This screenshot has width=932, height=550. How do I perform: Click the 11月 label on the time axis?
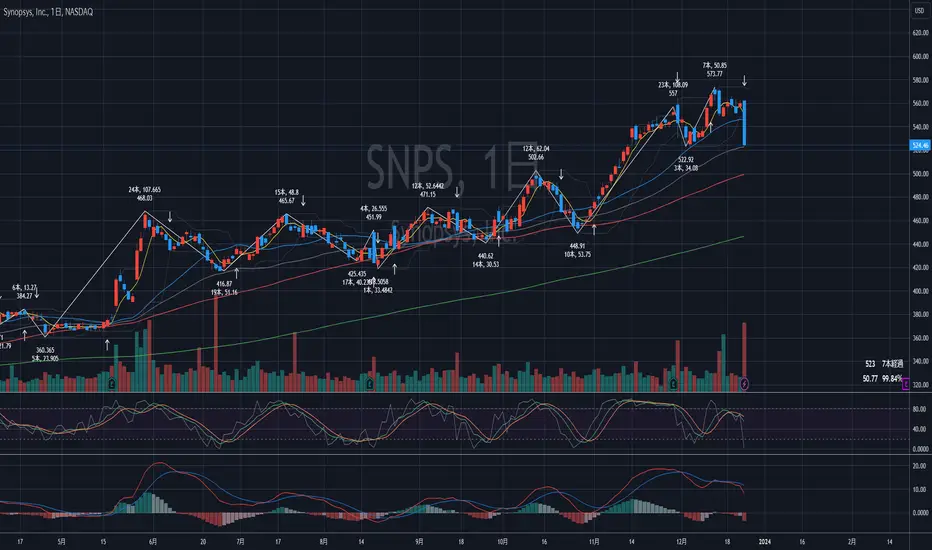click(594, 542)
